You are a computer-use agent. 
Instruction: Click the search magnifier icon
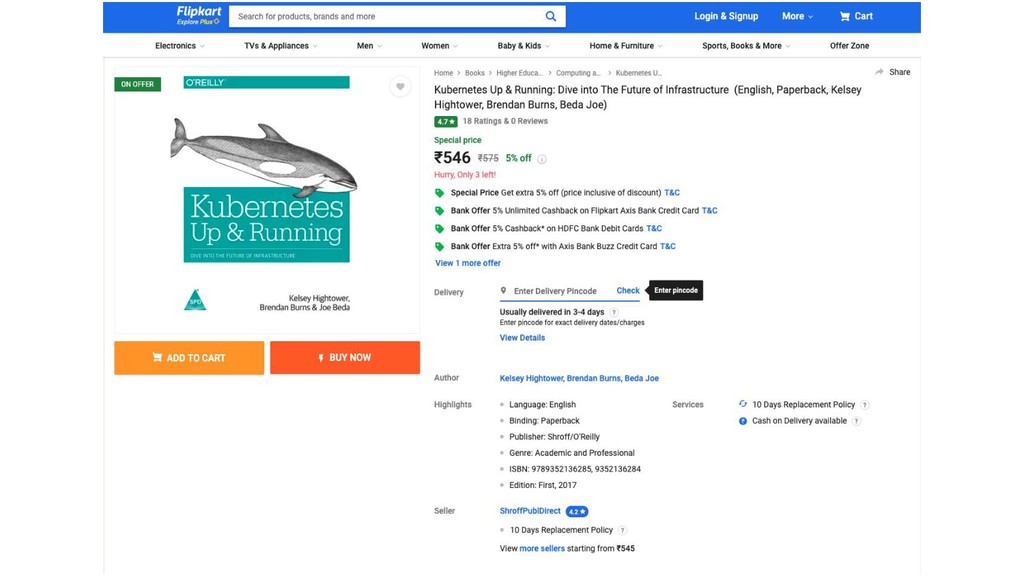551,16
